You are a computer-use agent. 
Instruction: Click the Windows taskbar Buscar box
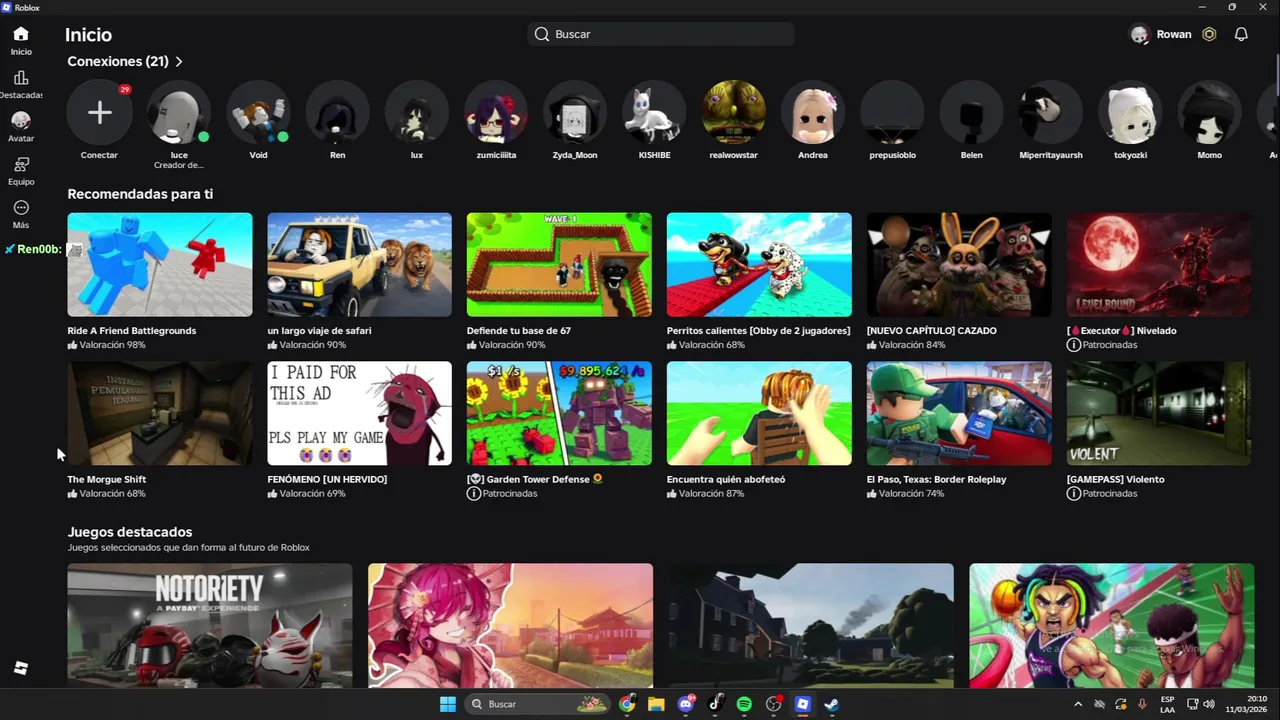[539, 704]
